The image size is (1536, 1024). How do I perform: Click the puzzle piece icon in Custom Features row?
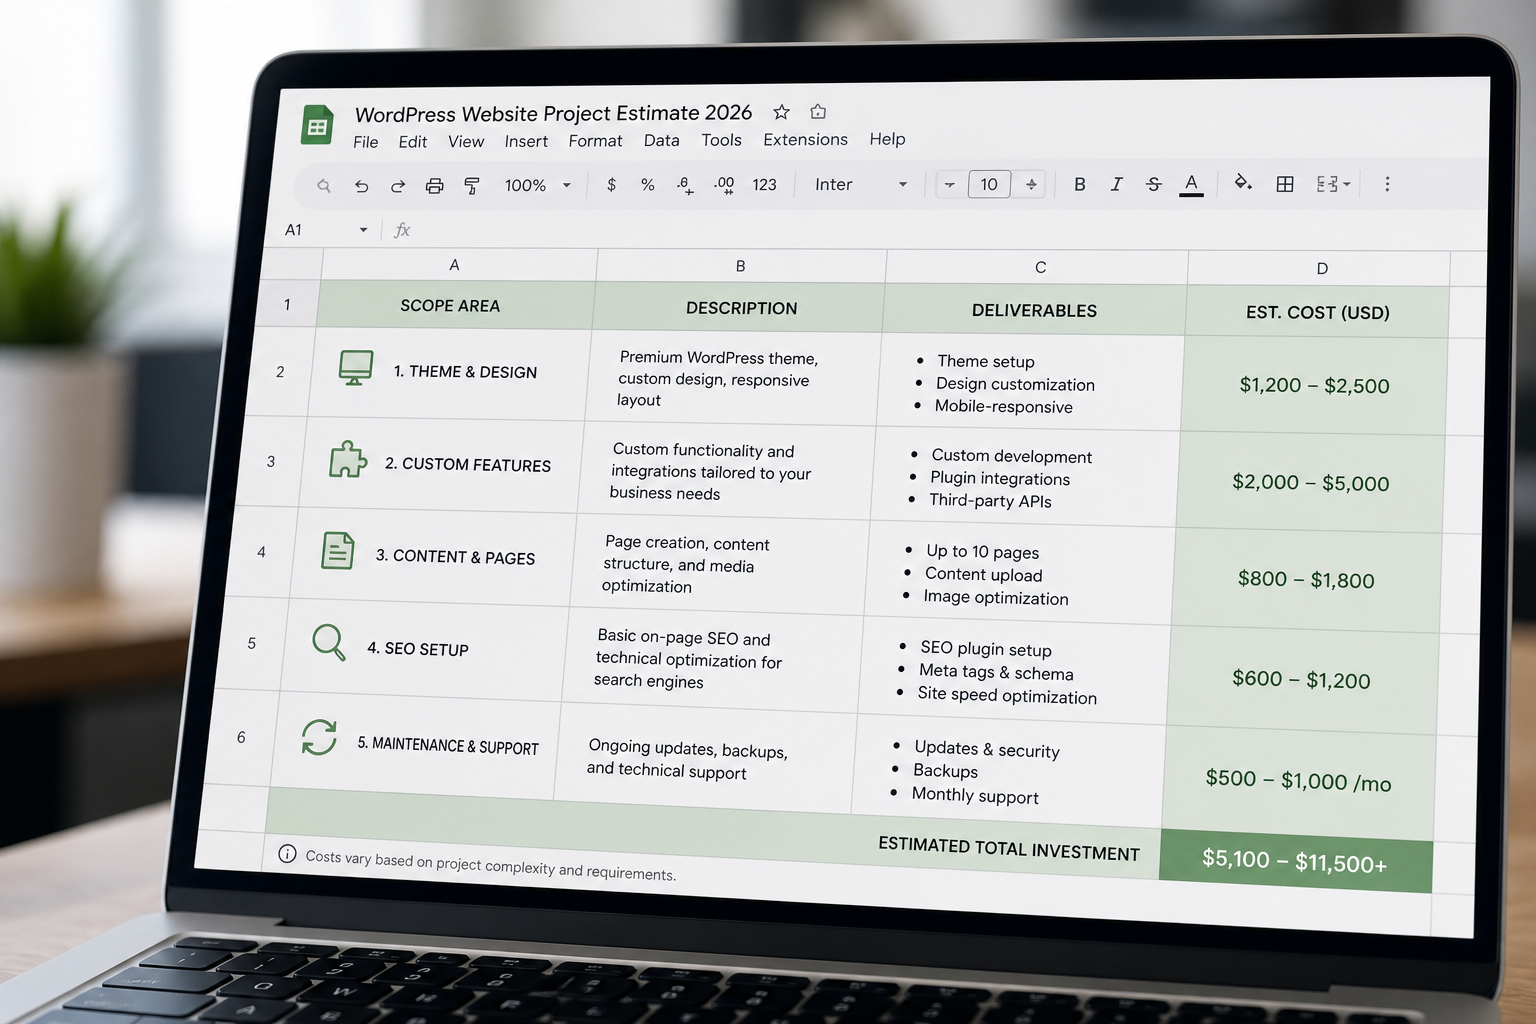347,459
